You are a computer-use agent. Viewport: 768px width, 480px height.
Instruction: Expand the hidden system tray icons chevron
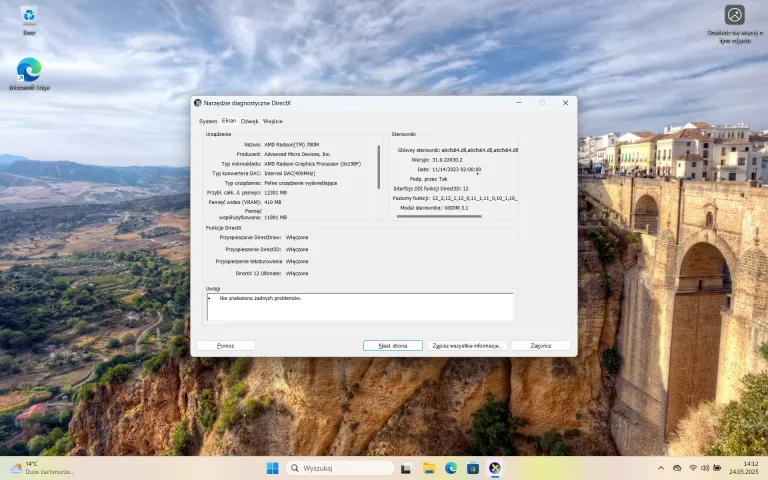click(661, 468)
